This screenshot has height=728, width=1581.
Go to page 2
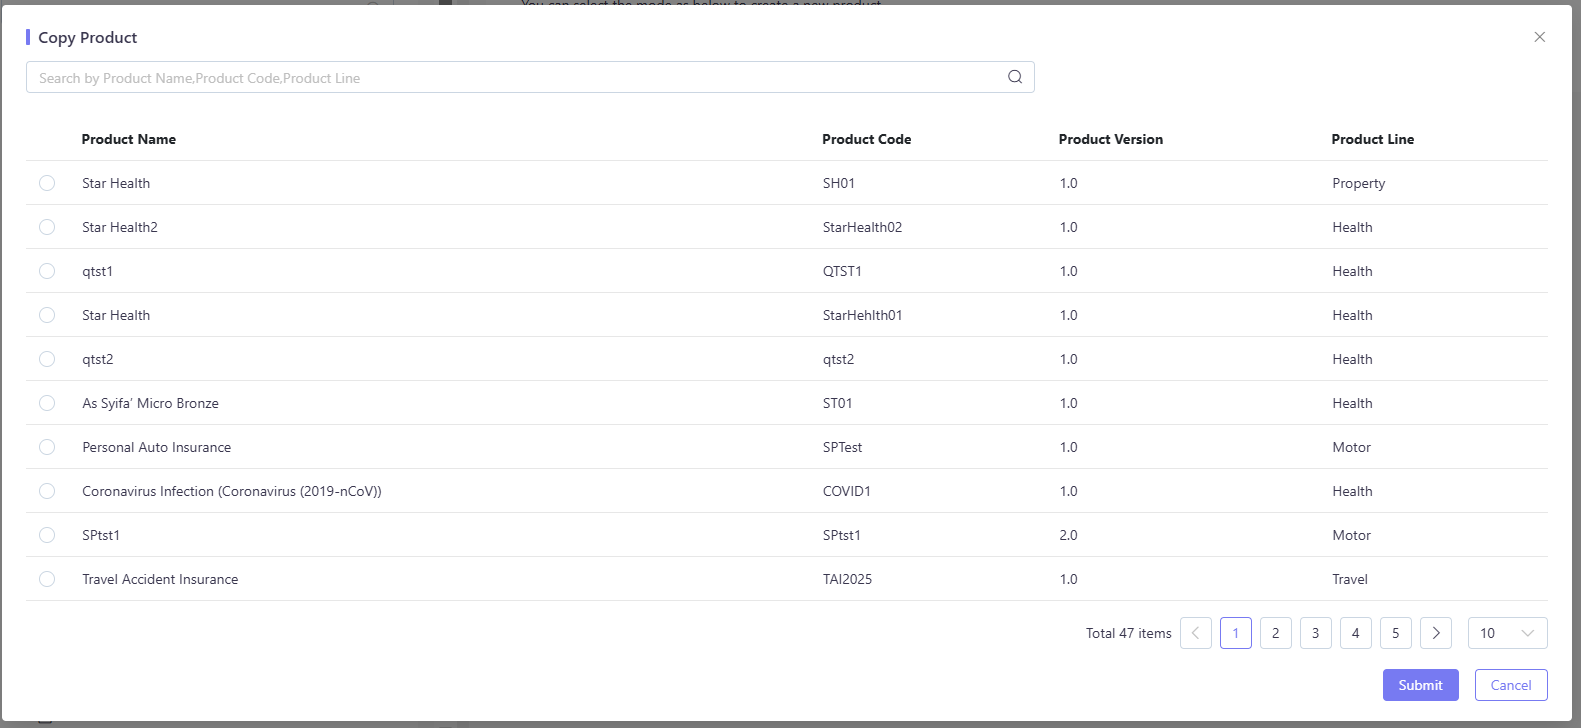[1276, 633]
